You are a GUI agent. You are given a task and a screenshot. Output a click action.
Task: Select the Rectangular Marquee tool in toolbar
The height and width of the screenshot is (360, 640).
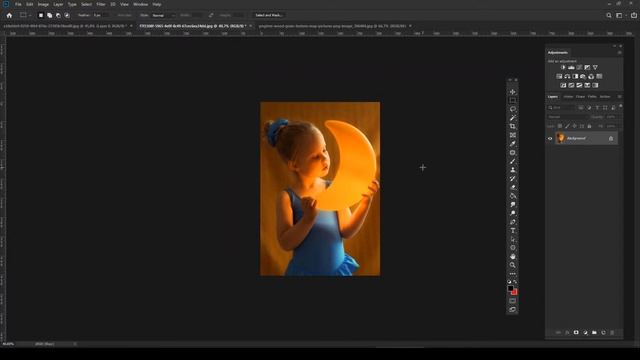coord(513,100)
